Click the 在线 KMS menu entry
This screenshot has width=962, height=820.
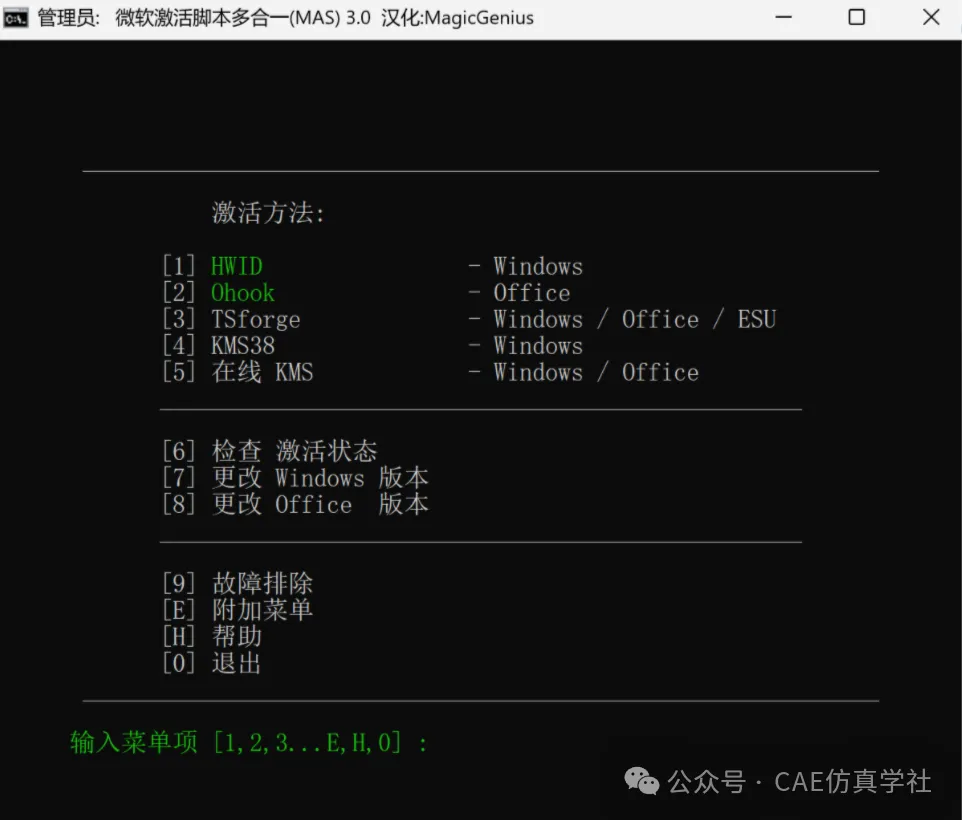(x=263, y=372)
